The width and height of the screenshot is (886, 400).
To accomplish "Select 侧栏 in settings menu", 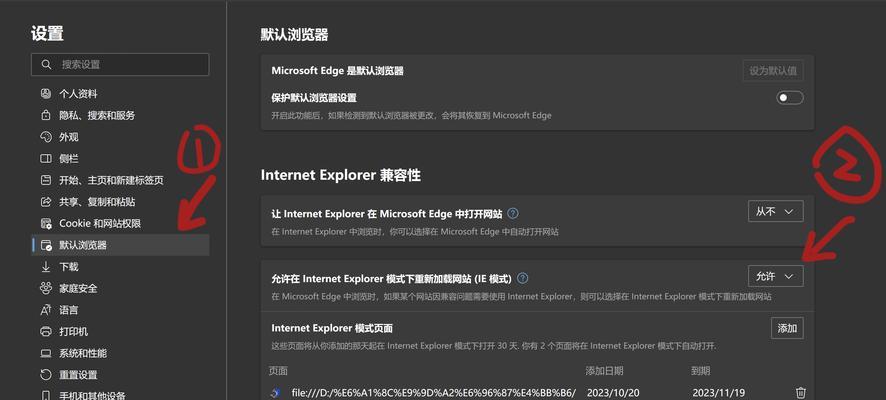I will (120, 159).
